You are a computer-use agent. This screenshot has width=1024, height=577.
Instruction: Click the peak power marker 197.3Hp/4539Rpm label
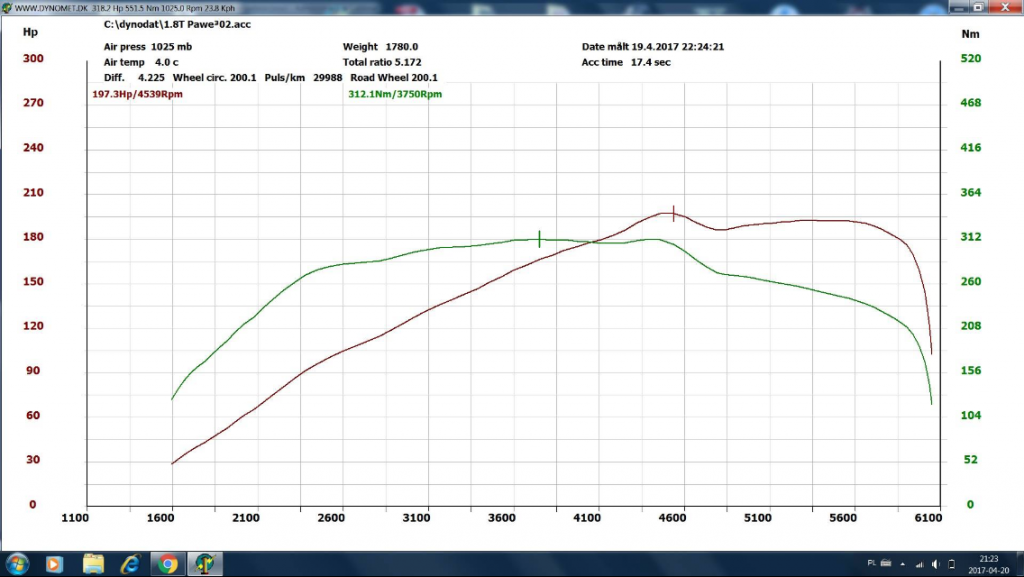coord(137,94)
